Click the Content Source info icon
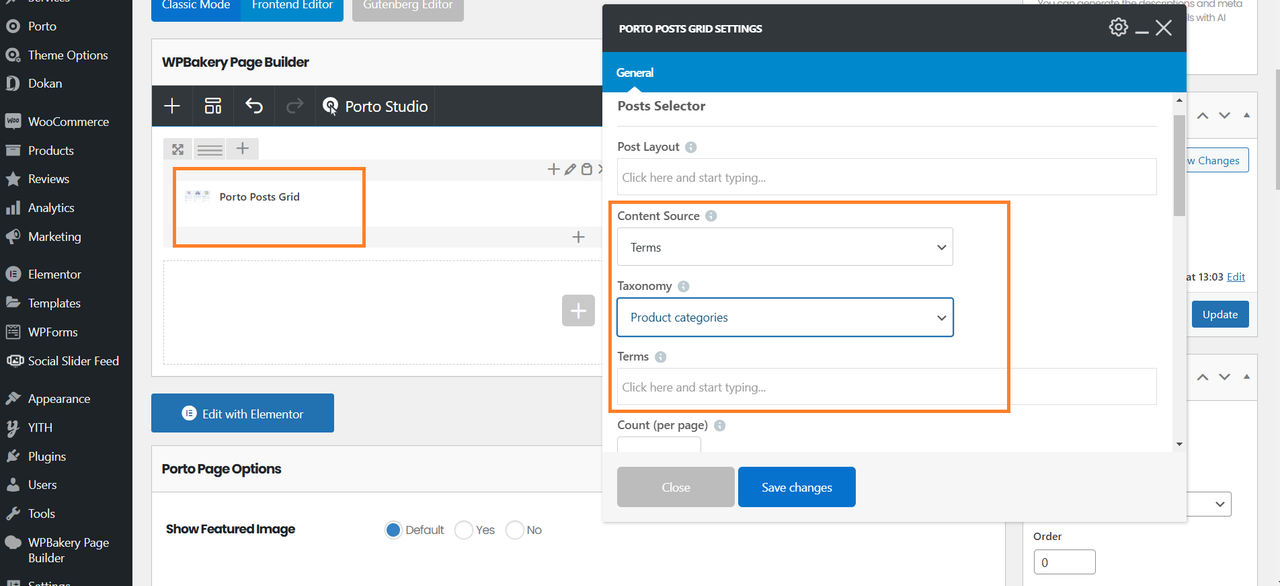 point(711,216)
